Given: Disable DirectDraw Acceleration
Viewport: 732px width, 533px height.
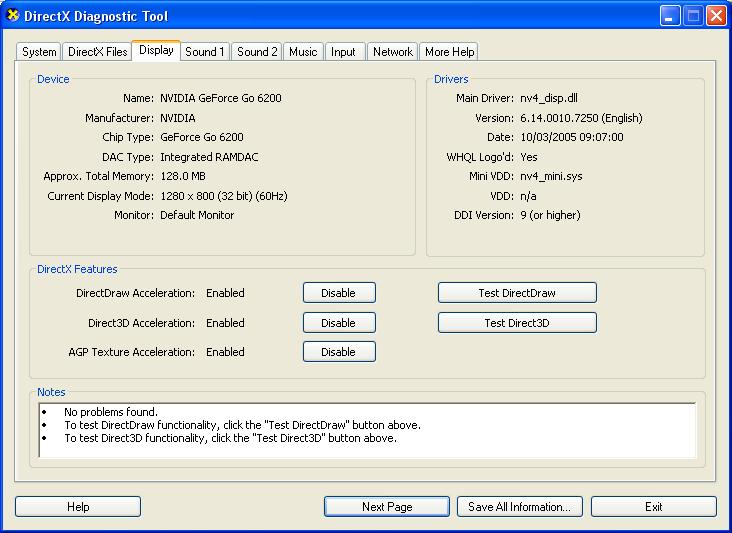Looking at the screenshot, I should pos(339,293).
